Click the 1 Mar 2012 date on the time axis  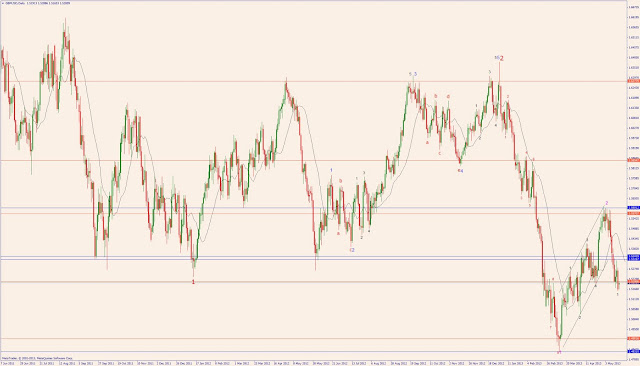[x=242, y=363]
